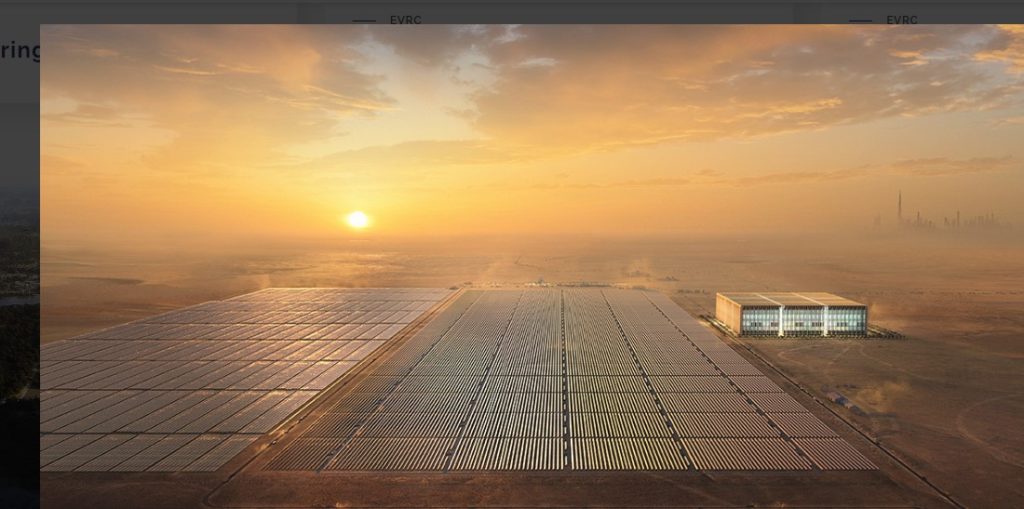Click the glass-fronted building in the image
Image resolution: width=1024 pixels, height=509 pixels.
791,315
